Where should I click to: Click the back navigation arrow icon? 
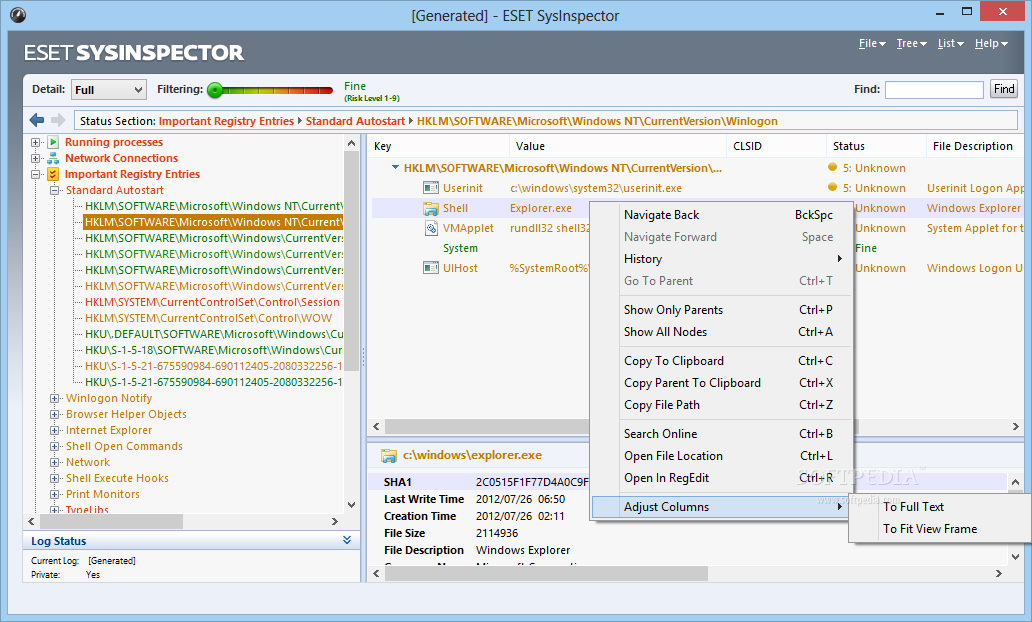coord(37,120)
